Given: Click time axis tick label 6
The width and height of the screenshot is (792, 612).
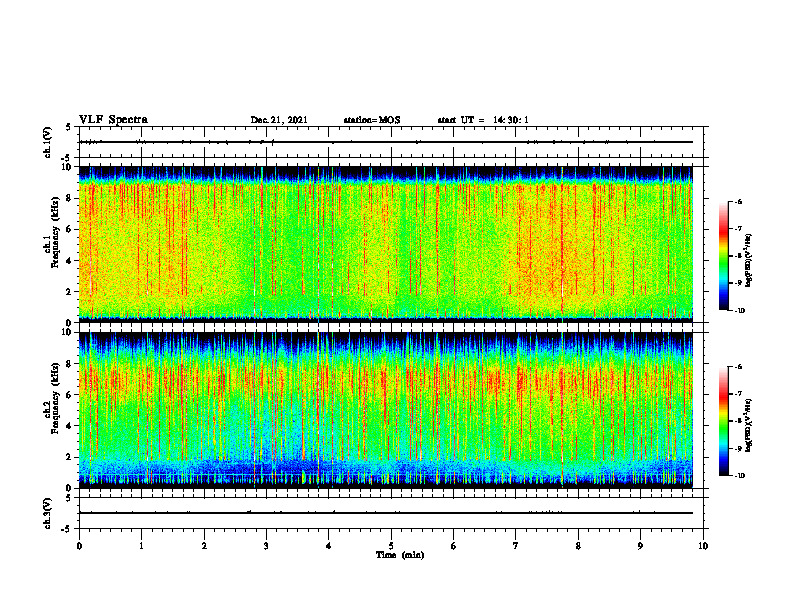Looking at the screenshot, I should (x=454, y=546).
